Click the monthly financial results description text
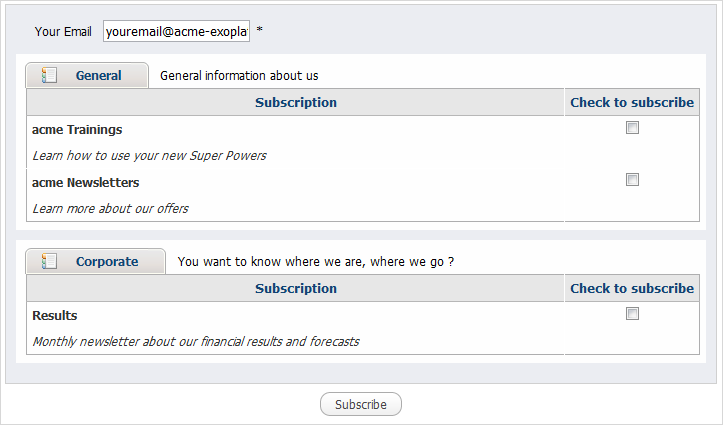This screenshot has width=723, height=425. pyautogui.click(x=196, y=342)
